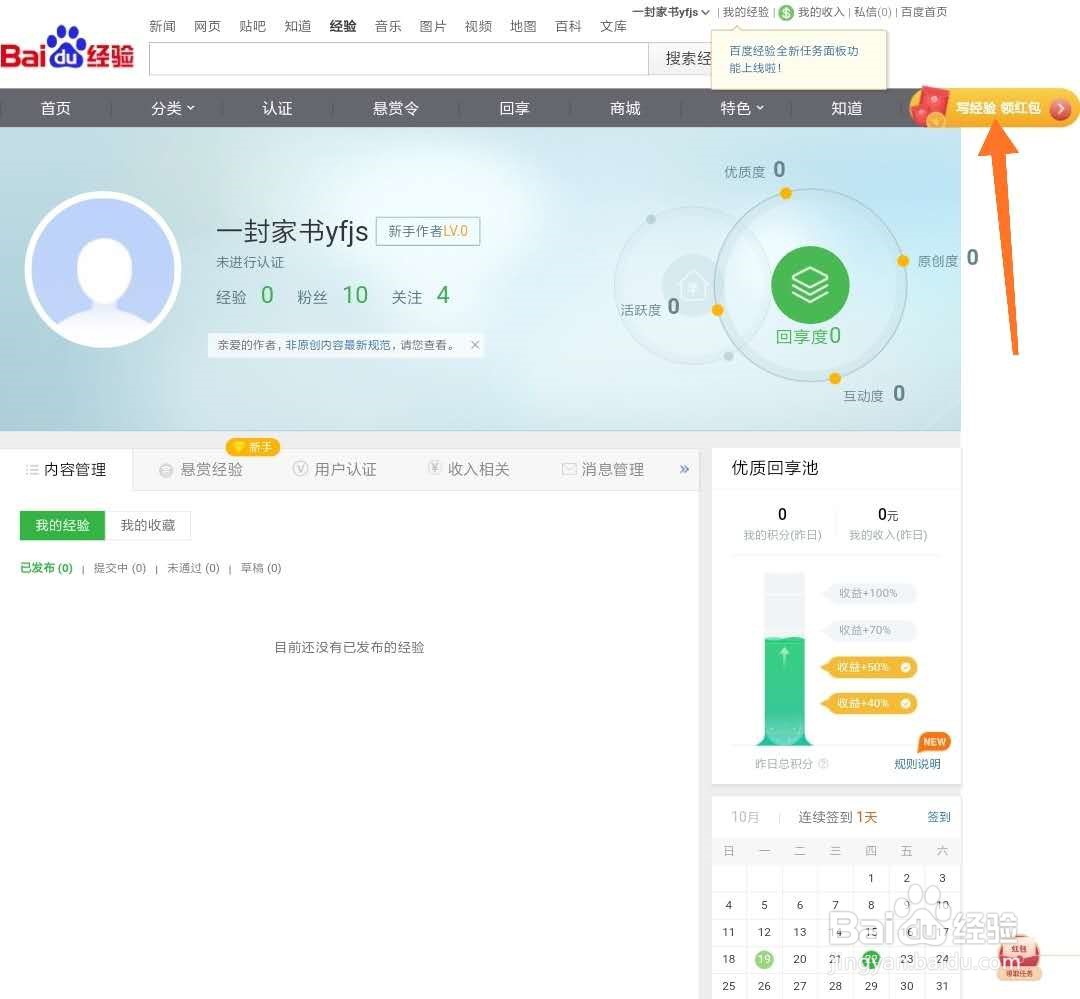Open 认证 in navigation bar

click(x=277, y=108)
